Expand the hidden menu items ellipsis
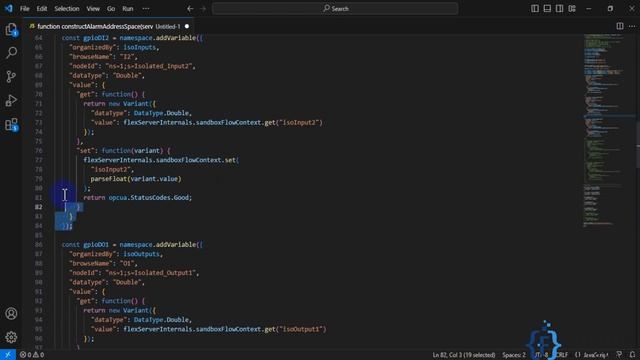This screenshot has height=360, width=640. [x=146, y=9]
